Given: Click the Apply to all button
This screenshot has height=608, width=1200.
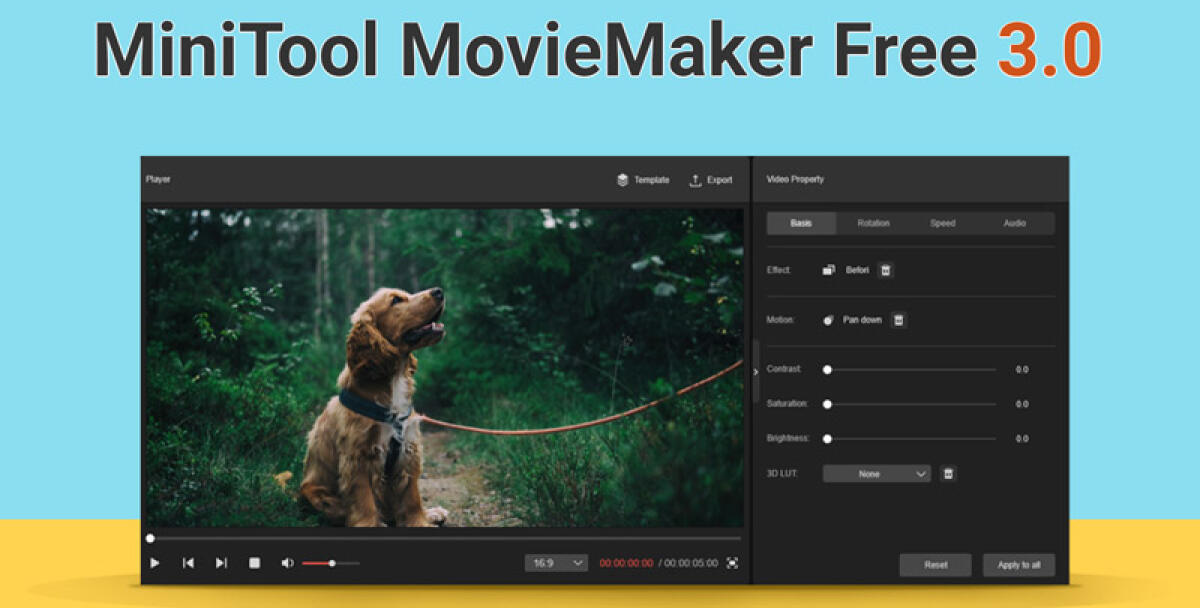Looking at the screenshot, I should pyautogui.click(x=1019, y=565).
